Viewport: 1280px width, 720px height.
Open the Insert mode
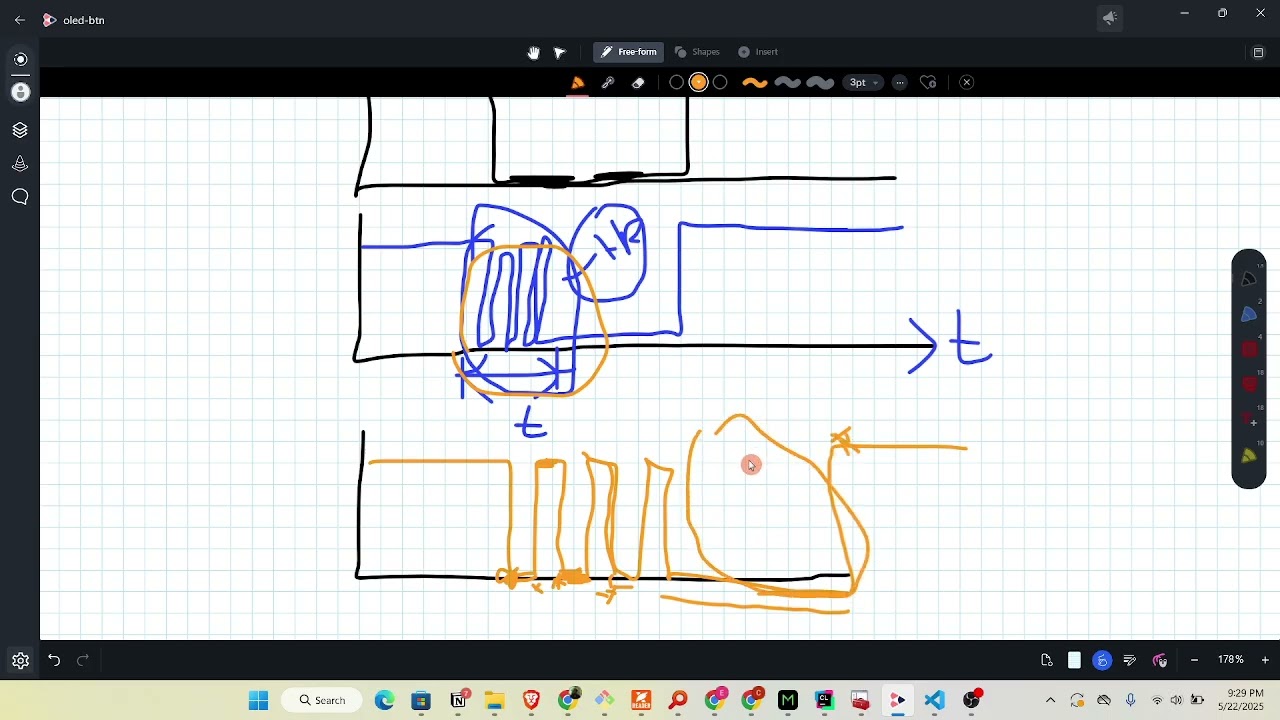pos(758,52)
